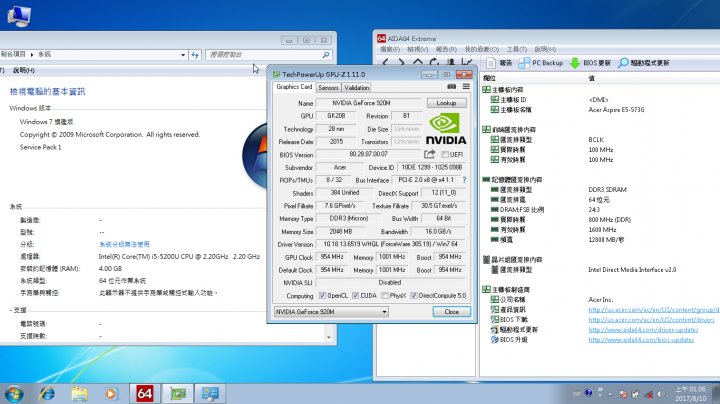Click the PC Backup toolbar icon
Viewport: 720px width, 404px height.
(x=524, y=63)
